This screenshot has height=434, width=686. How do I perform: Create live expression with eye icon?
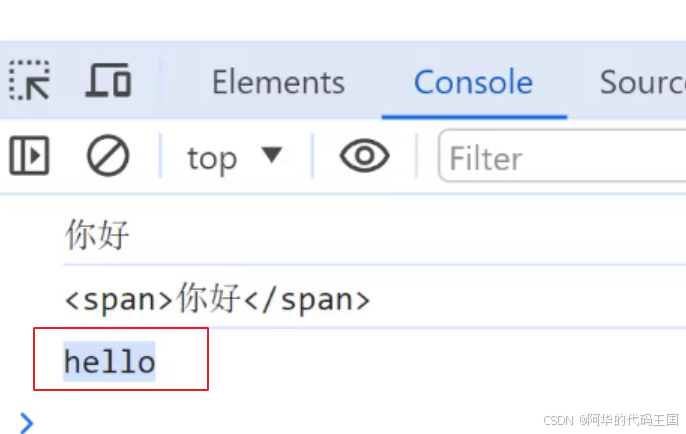click(364, 155)
